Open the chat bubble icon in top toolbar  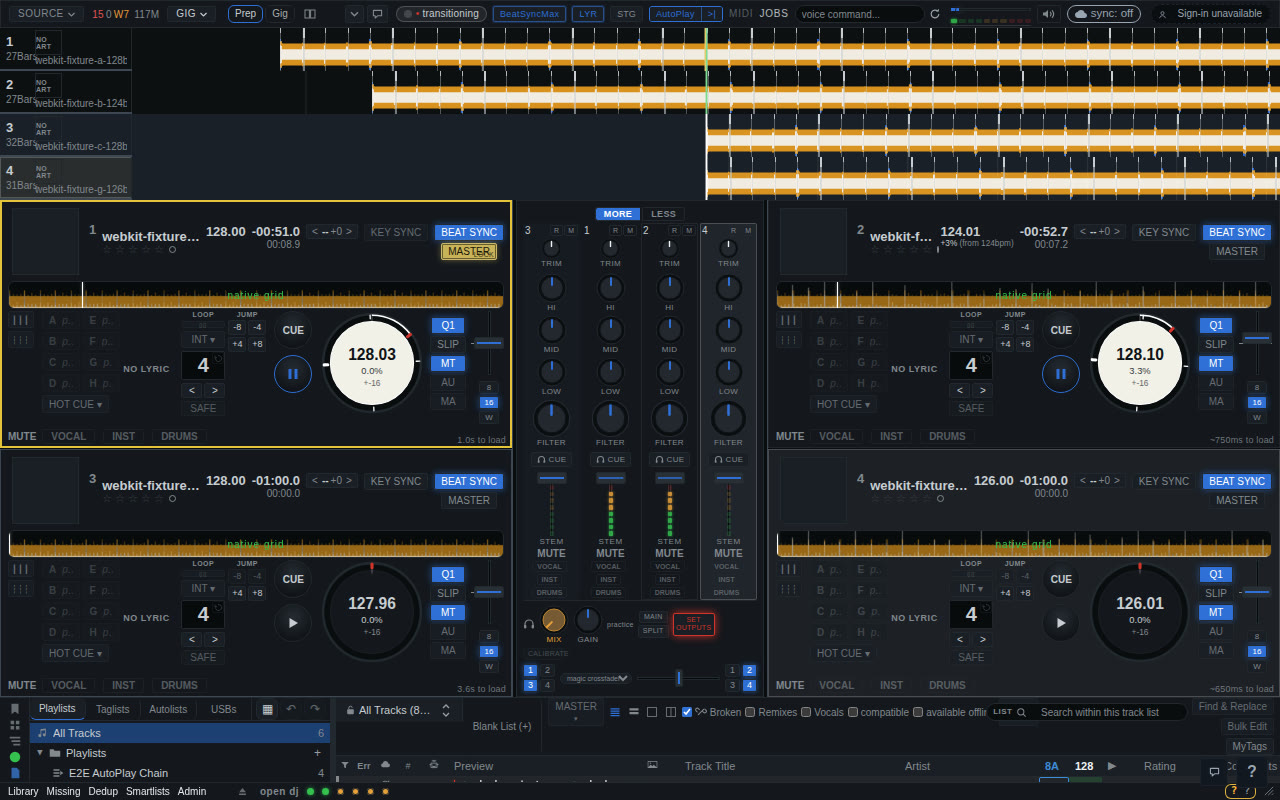377,14
